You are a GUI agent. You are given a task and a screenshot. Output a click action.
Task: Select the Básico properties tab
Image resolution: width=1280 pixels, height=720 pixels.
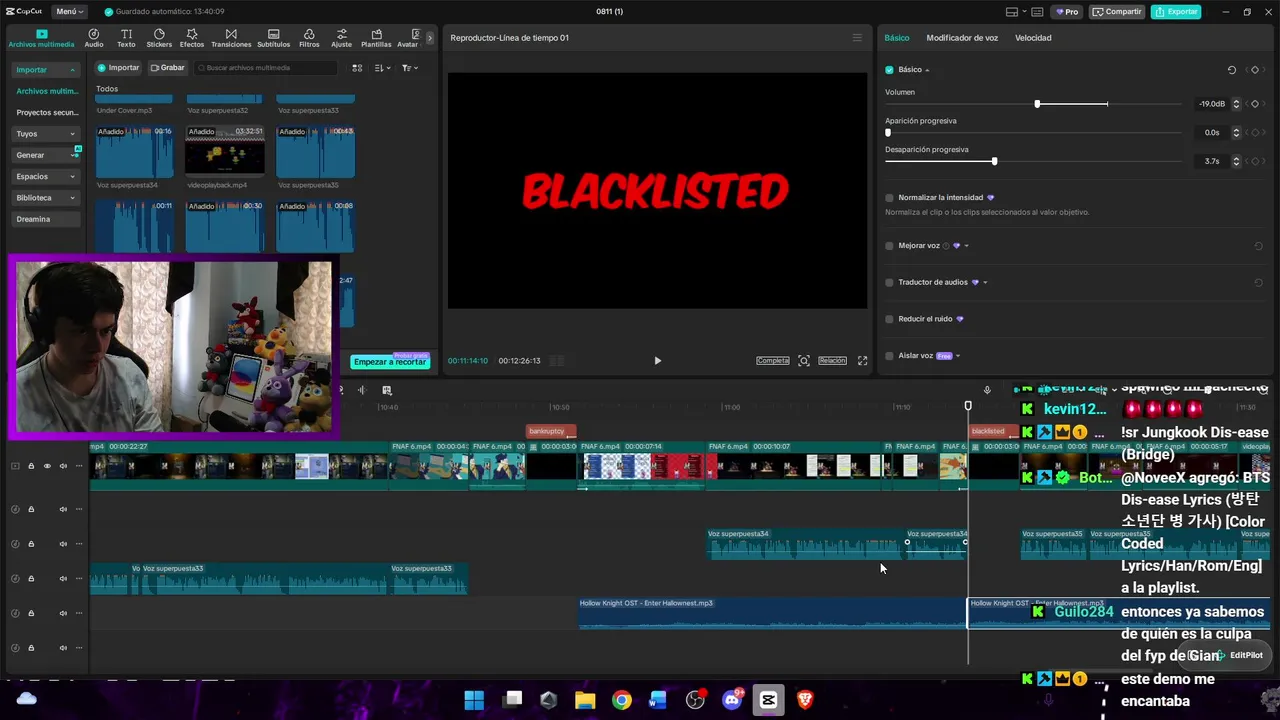(897, 38)
